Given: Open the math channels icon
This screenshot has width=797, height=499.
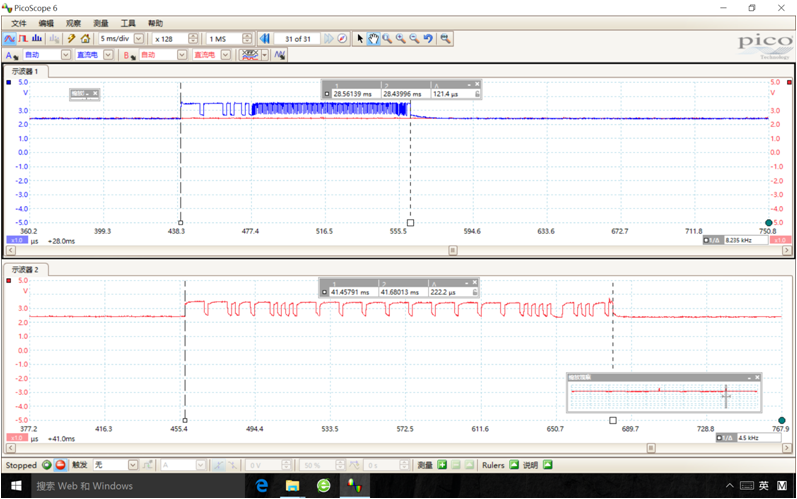Looking at the screenshot, I should point(250,55).
